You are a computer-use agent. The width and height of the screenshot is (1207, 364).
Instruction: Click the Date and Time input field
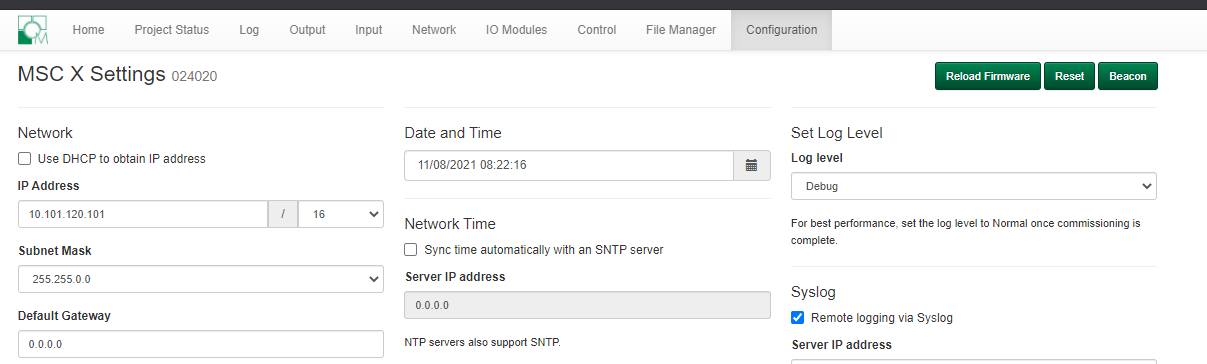[568, 165]
